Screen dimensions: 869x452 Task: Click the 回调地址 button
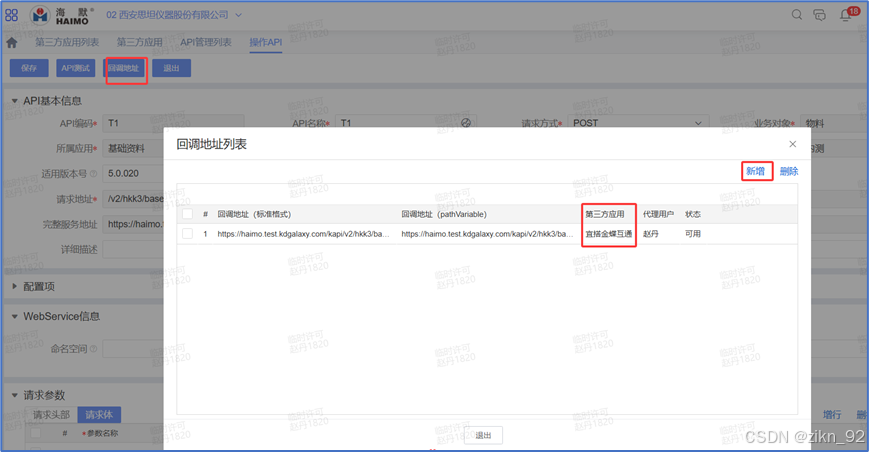coord(124,68)
